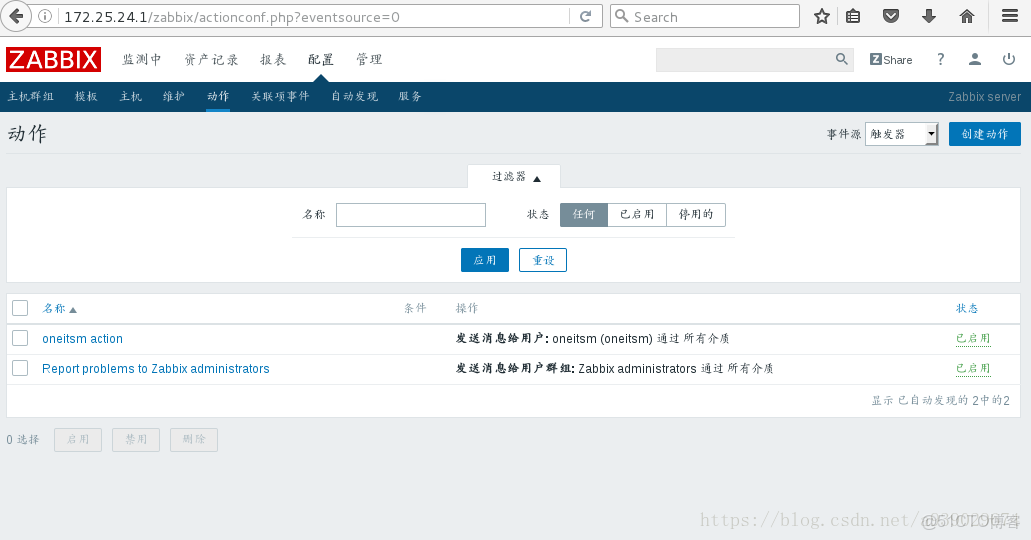Click the power logout icon
The height and width of the screenshot is (540, 1031).
pos(1009,59)
